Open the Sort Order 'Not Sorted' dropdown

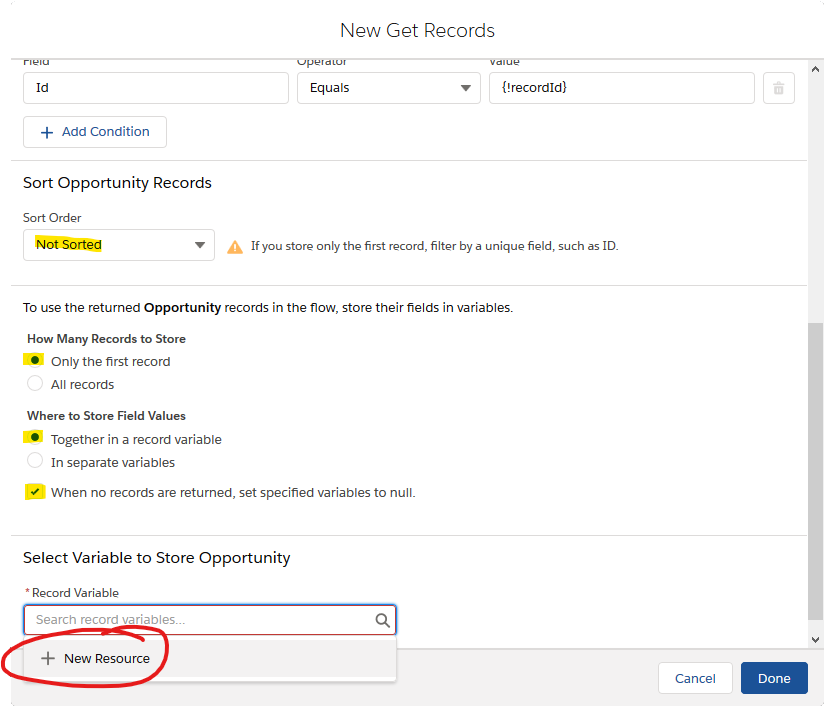click(119, 245)
